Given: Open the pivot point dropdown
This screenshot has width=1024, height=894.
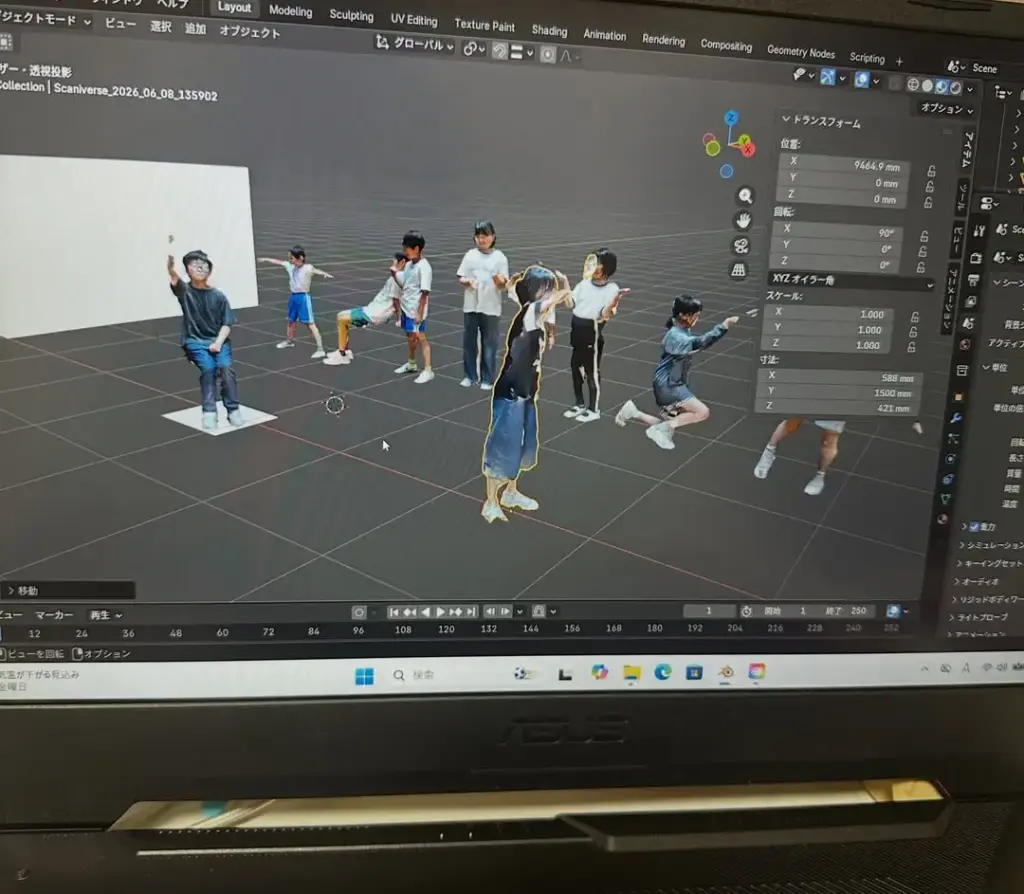Looking at the screenshot, I should click(474, 49).
